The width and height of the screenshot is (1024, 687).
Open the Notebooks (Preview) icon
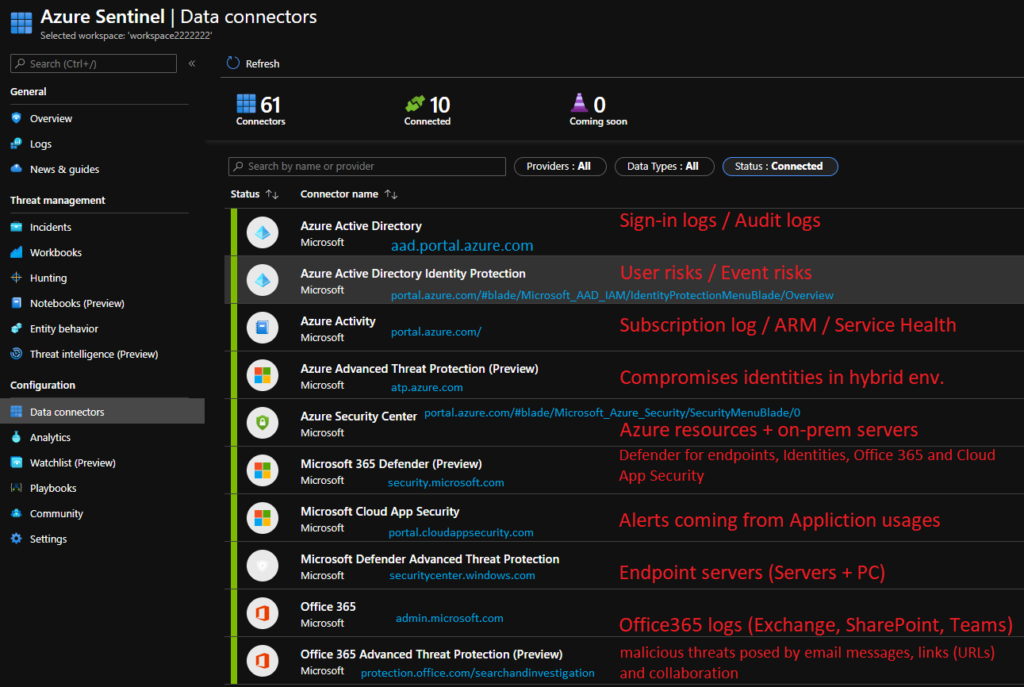point(16,303)
